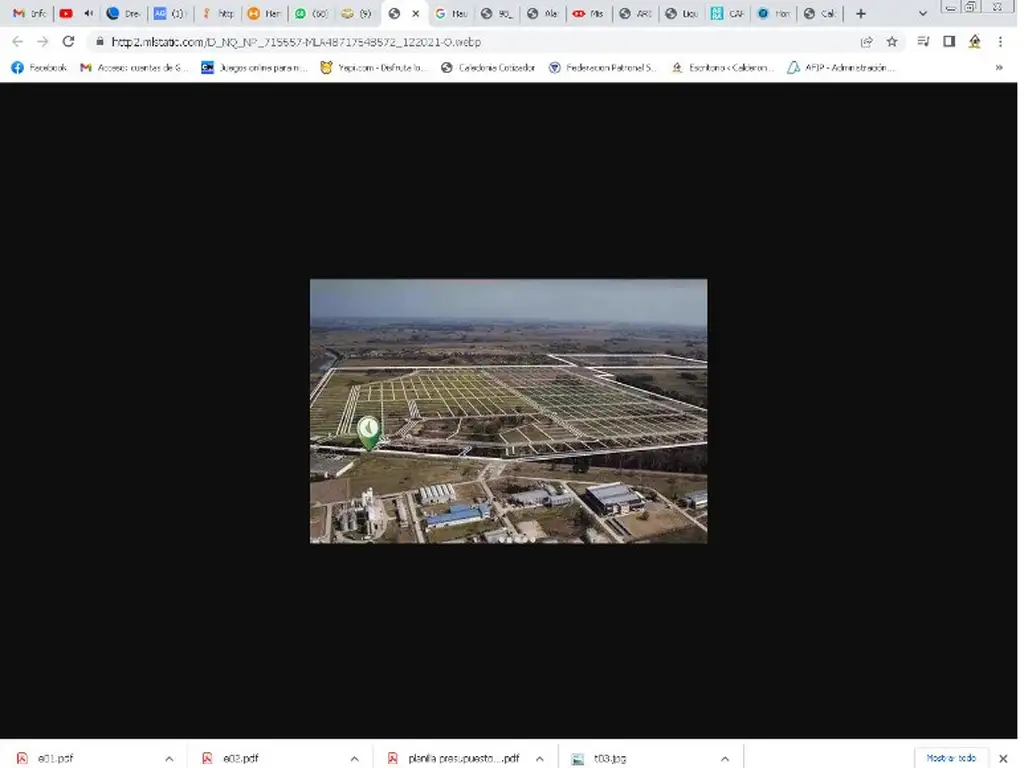Image resolution: width=1024 pixels, height=768 pixels.
Task: Open the side panel icon
Action: coord(949,42)
